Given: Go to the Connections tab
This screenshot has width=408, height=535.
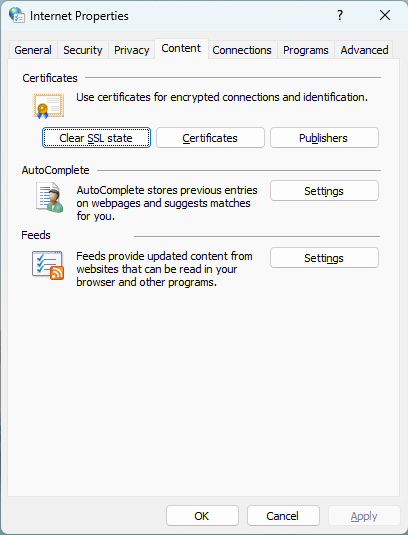Looking at the screenshot, I should [x=242, y=50].
